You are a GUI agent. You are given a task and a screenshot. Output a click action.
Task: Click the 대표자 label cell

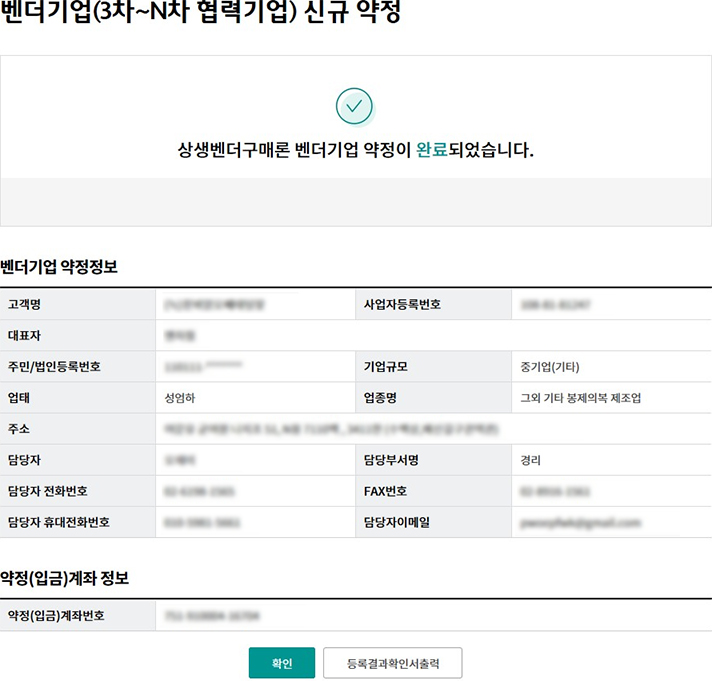click(x=77, y=336)
